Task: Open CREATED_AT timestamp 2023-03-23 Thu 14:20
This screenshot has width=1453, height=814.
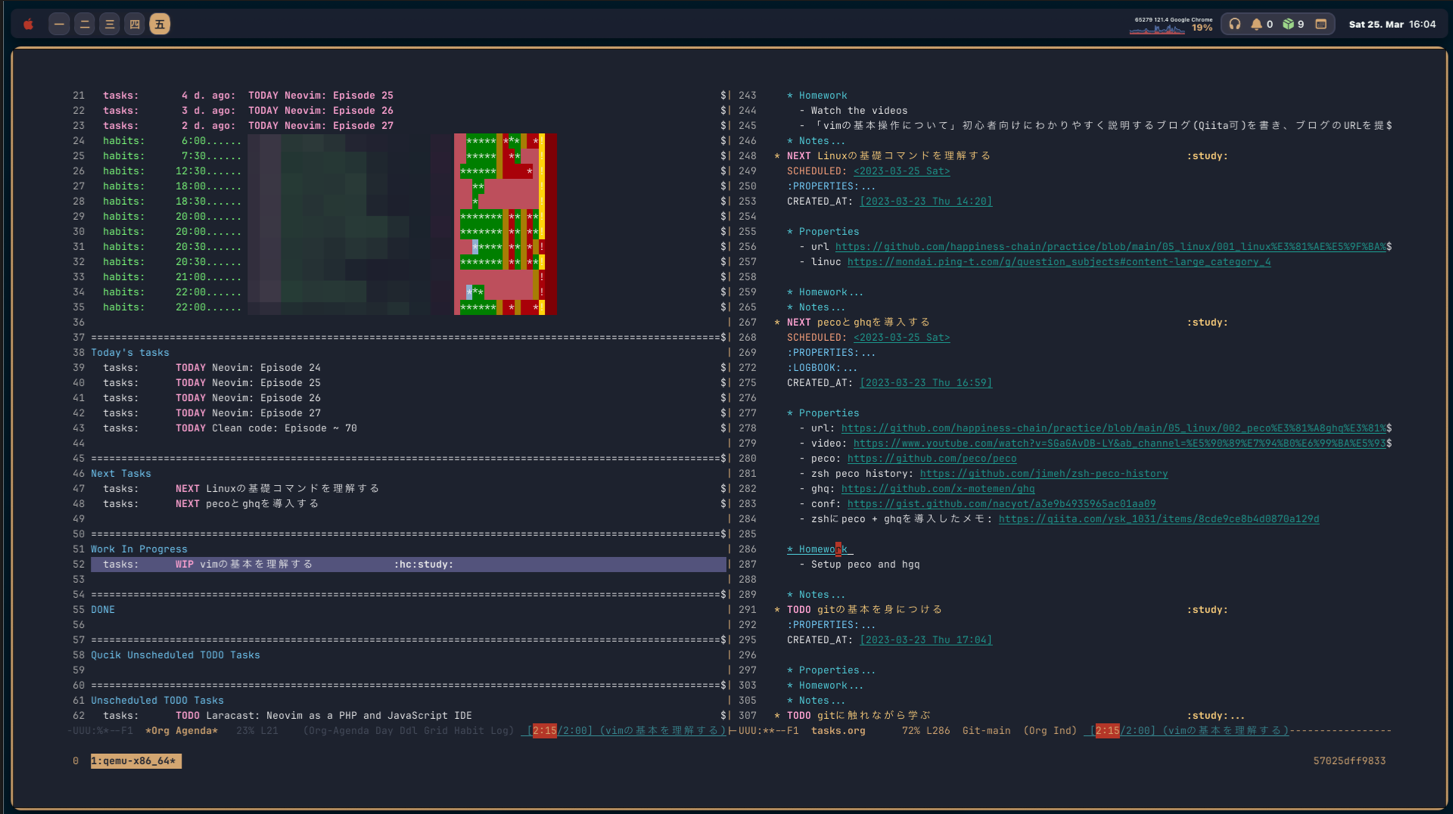Action: 926,201
